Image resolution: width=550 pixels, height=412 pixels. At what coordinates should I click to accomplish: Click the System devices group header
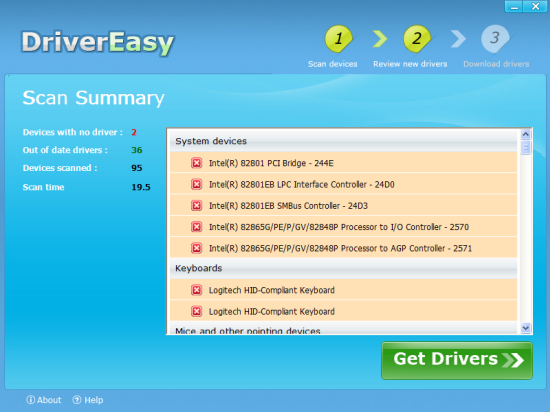tap(344, 141)
